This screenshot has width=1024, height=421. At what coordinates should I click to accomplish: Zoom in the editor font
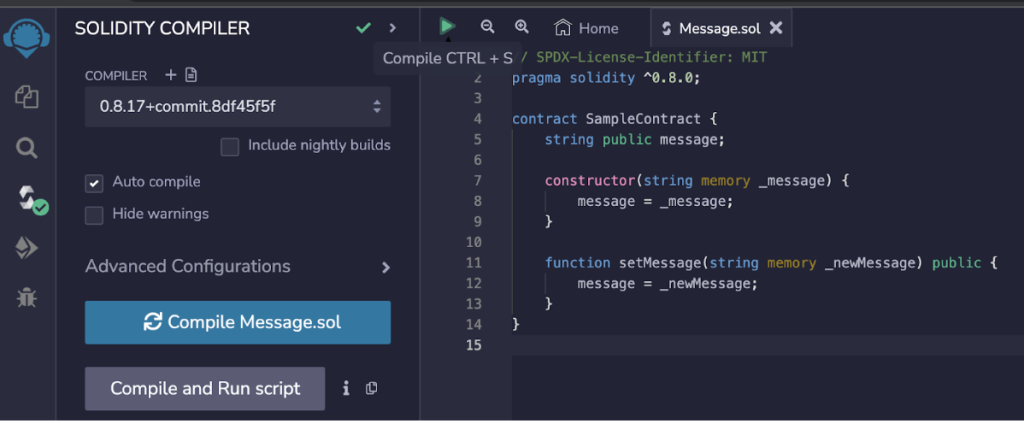[x=521, y=28]
